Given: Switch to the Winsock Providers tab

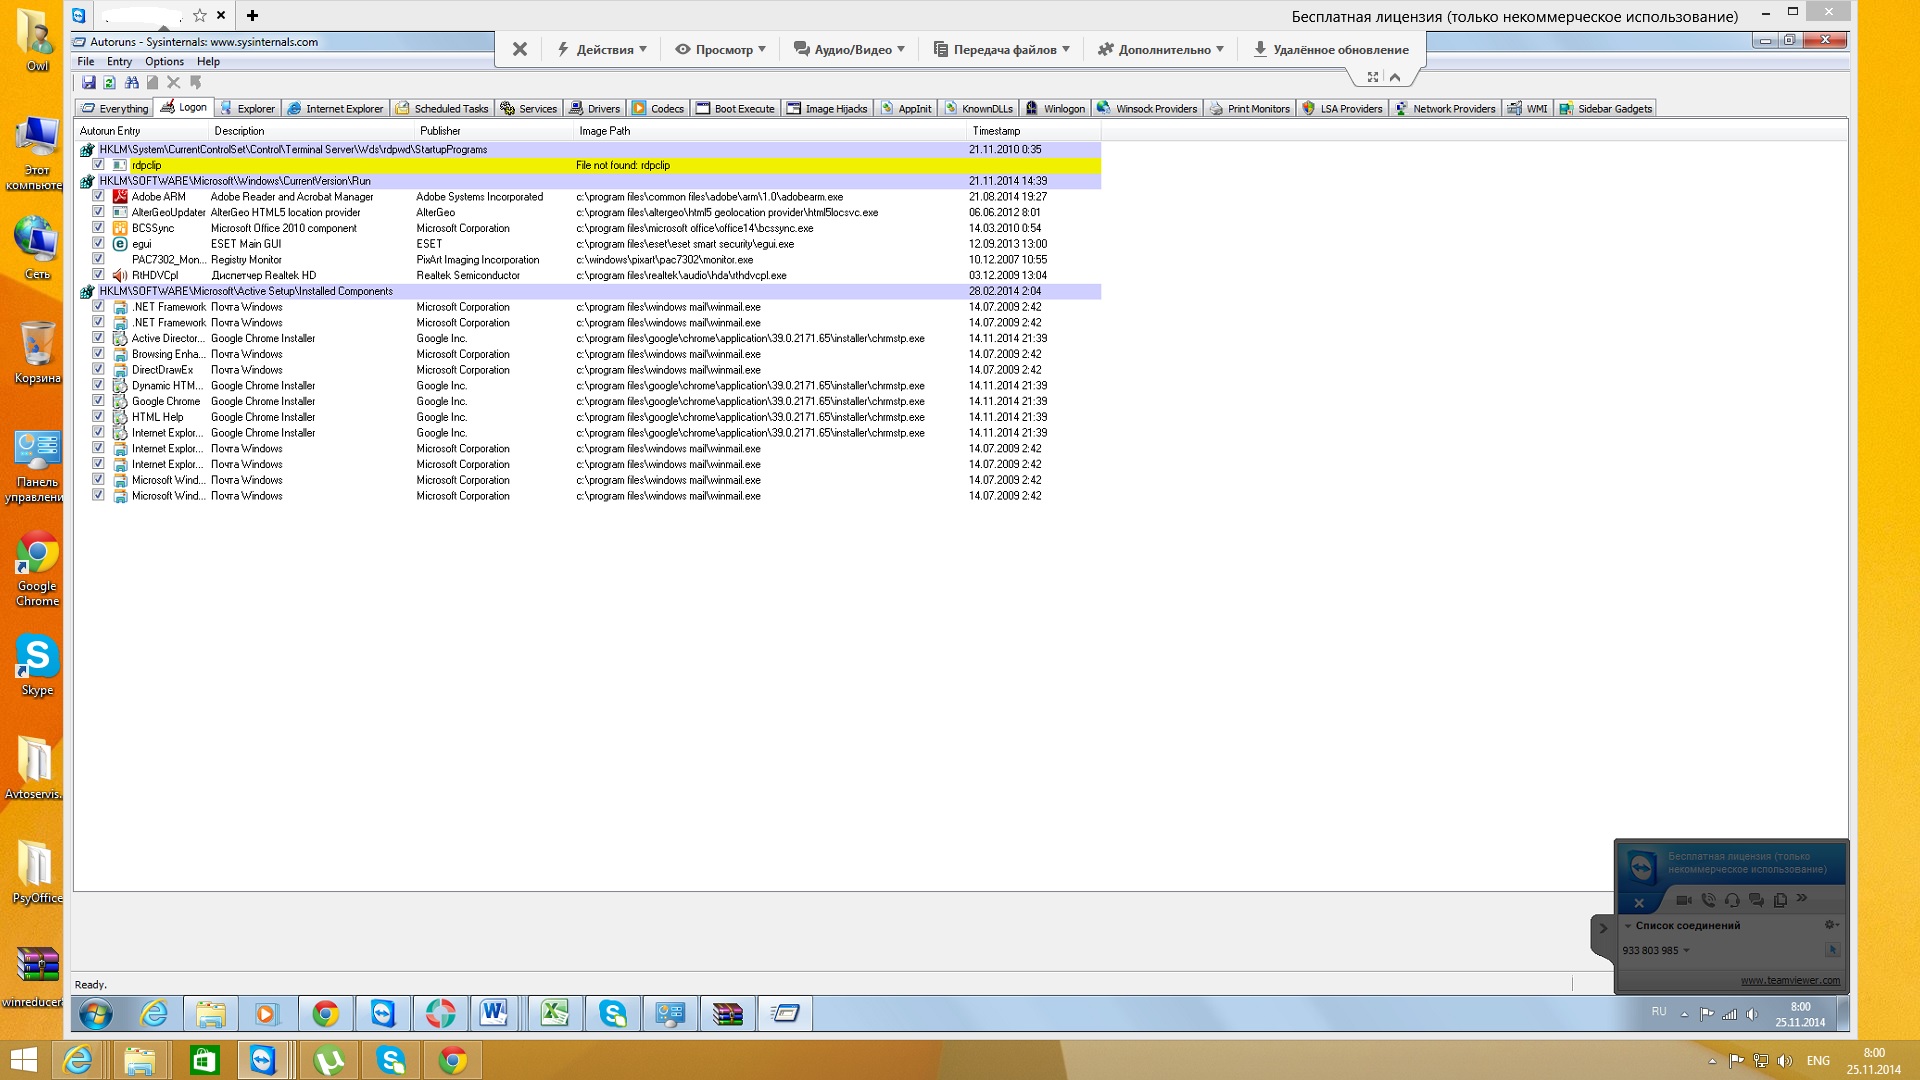Looking at the screenshot, I should click(x=1147, y=108).
